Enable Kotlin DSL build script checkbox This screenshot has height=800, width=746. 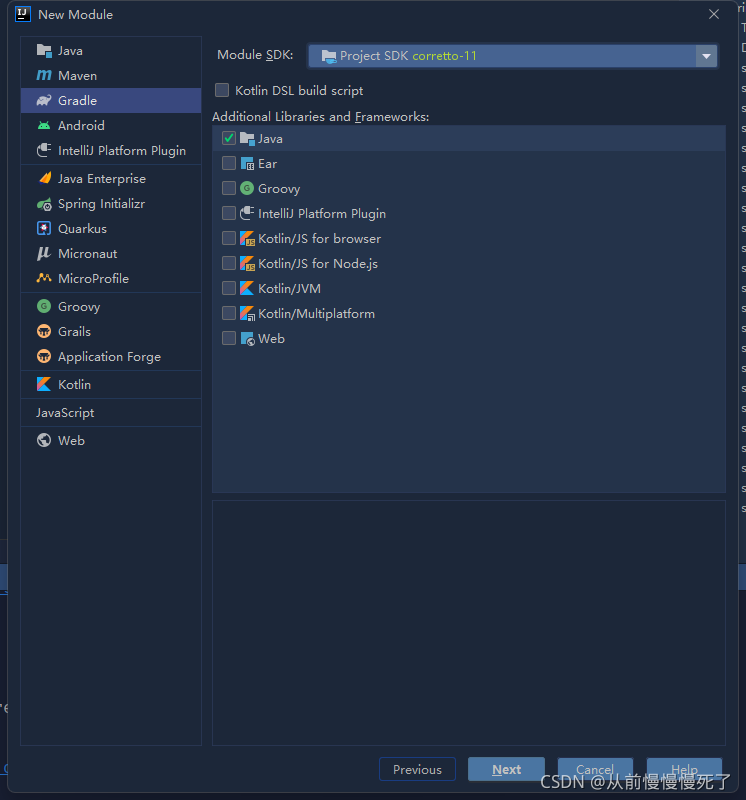click(222, 90)
